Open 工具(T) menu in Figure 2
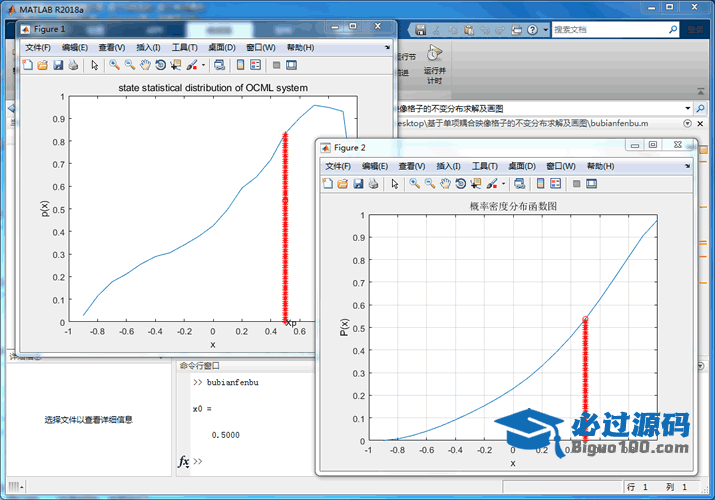Viewport: 715px width, 500px height. [x=485, y=166]
